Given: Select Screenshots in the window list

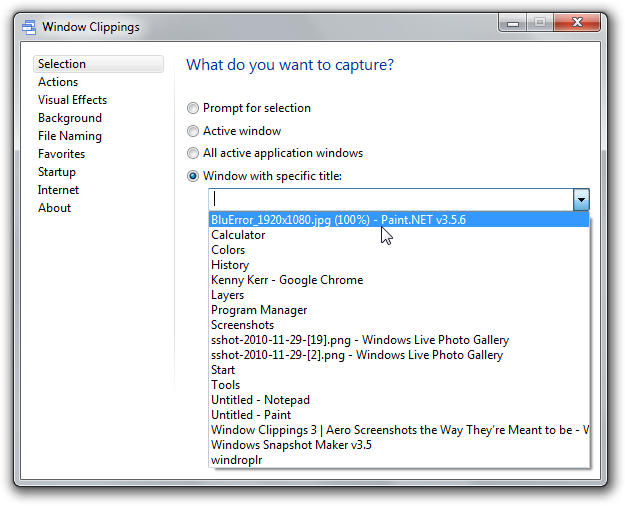Looking at the screenshot, I should (399, 325).
